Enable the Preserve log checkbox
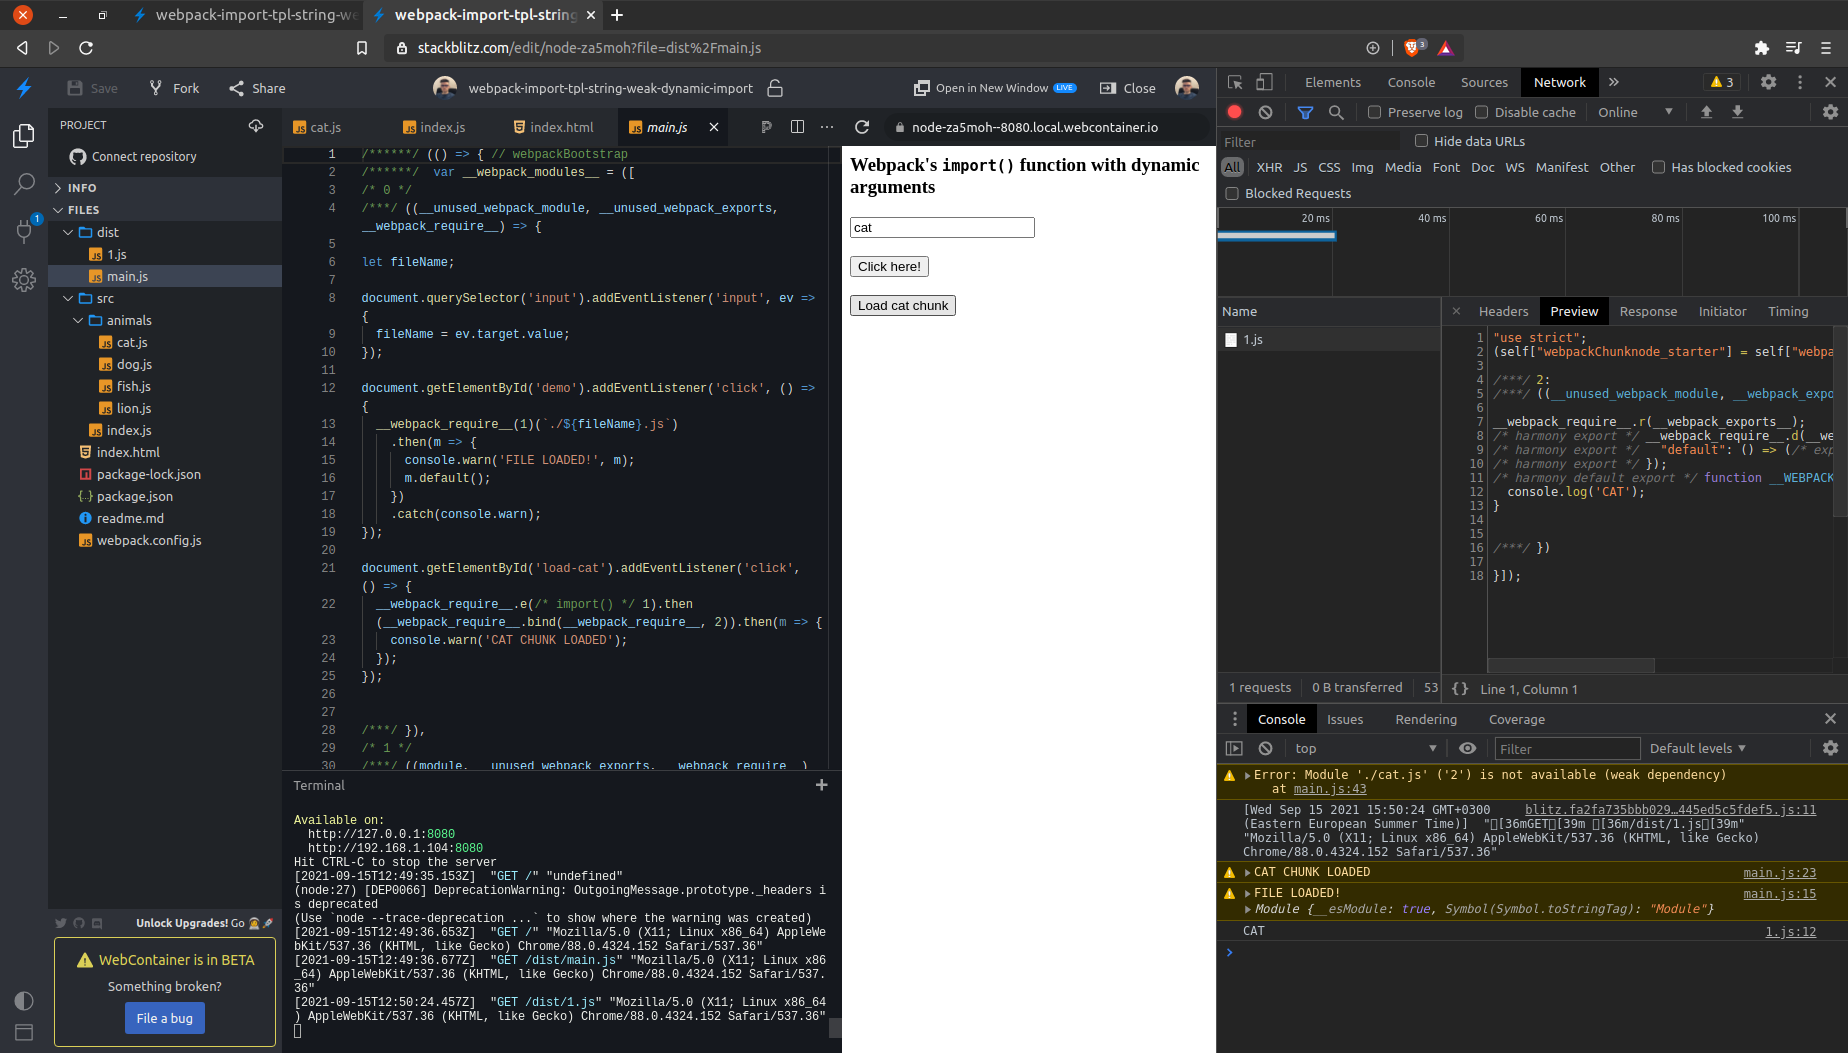 (x=1373, y=112)
